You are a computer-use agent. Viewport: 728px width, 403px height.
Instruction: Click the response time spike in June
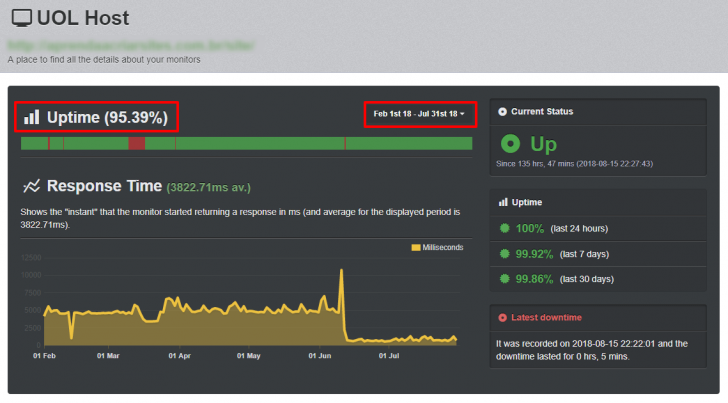click(342, 270)
